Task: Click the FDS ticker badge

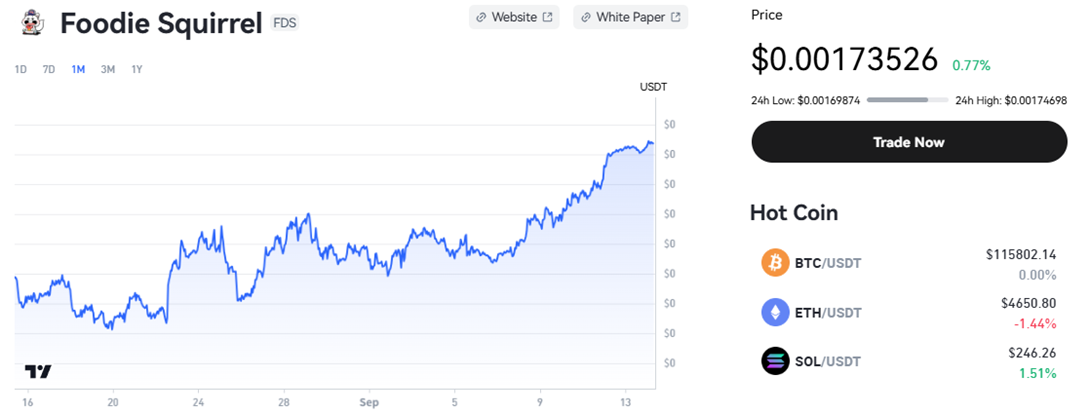Action: point(284,23)
